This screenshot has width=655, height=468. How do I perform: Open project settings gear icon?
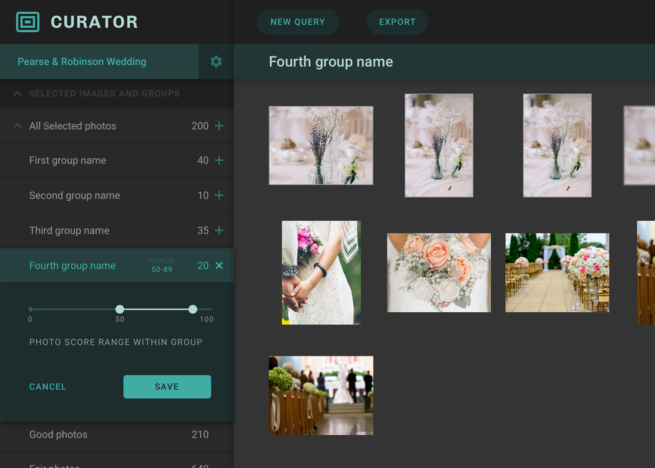[x=216, y=62]
